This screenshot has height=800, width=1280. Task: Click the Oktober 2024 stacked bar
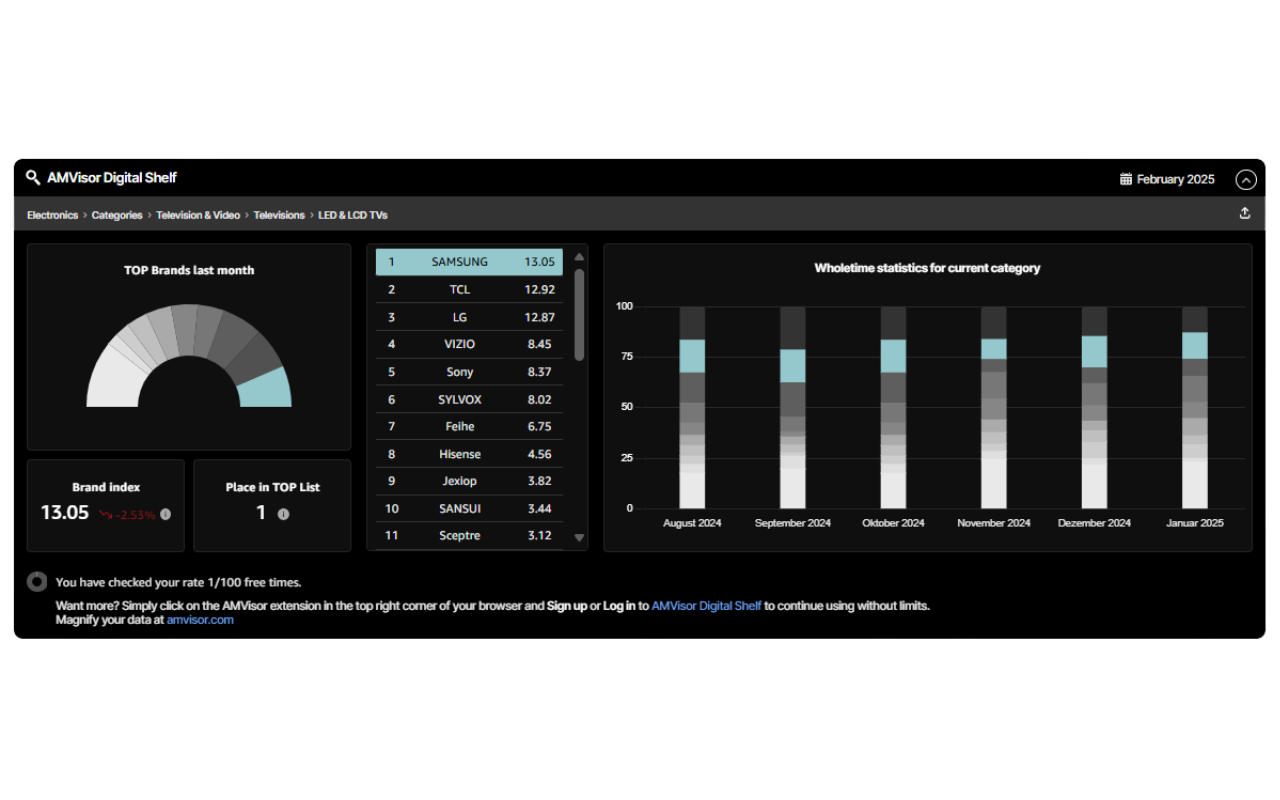click(x=893, y=408)
